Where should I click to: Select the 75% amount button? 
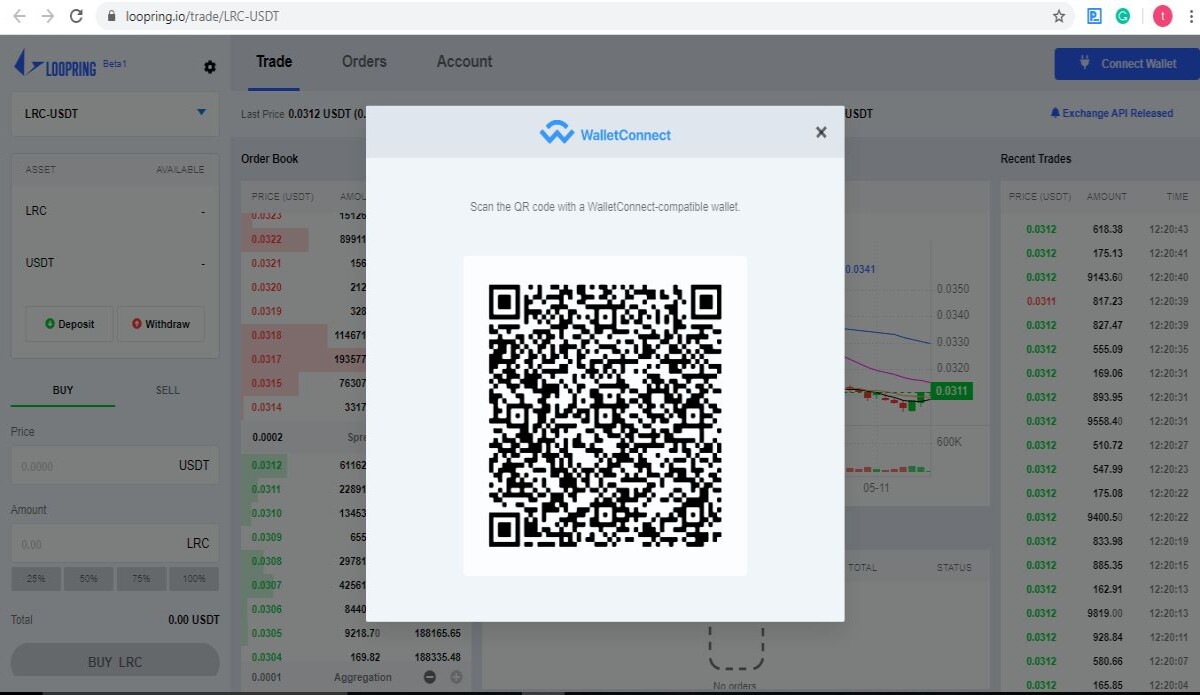point(141,578)
